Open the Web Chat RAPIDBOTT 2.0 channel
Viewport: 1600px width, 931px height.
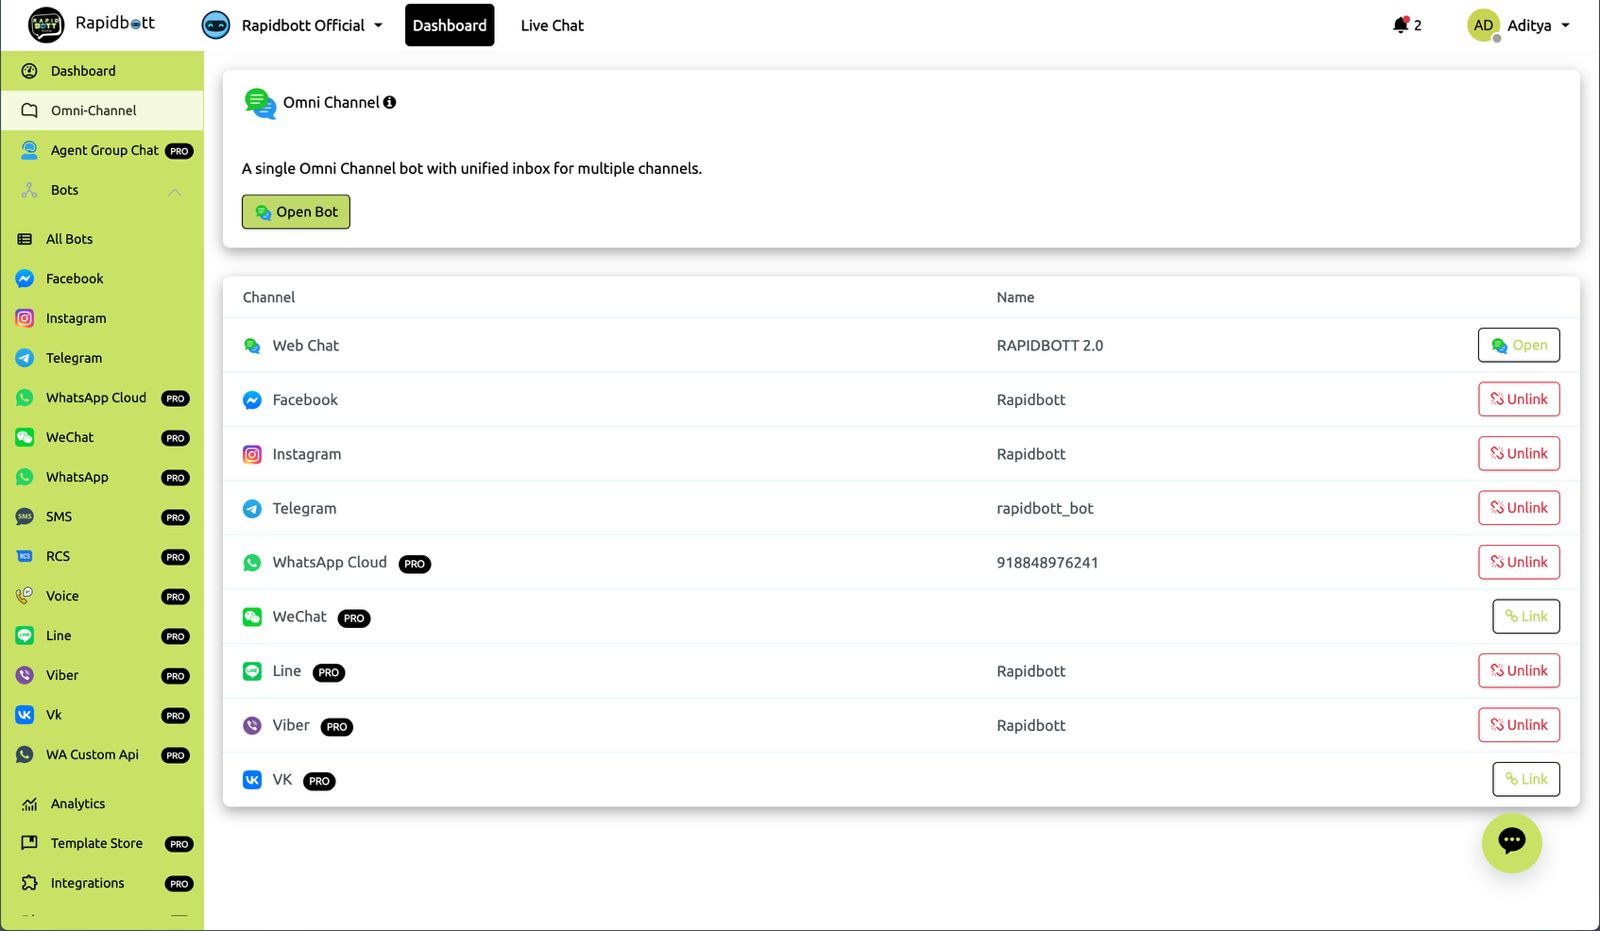click(1518, 345)
